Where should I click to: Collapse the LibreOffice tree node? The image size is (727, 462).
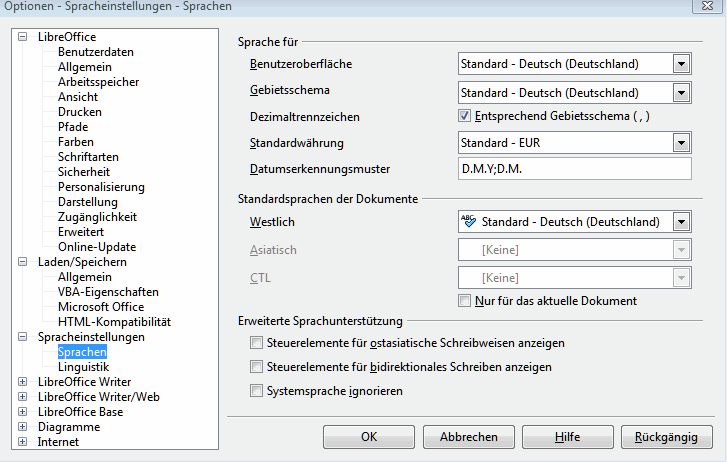point(22,37)
